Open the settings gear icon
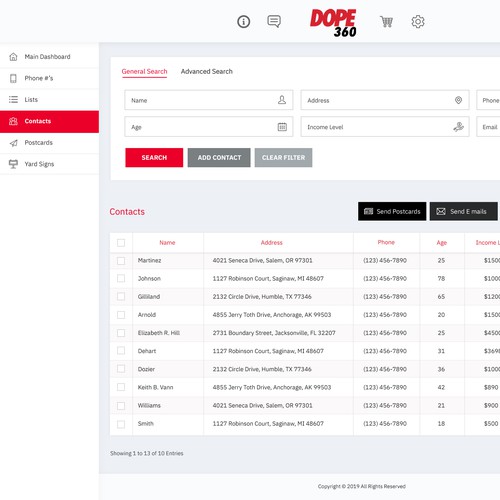The width and height of the screenshot is (500, 500). 418,22
